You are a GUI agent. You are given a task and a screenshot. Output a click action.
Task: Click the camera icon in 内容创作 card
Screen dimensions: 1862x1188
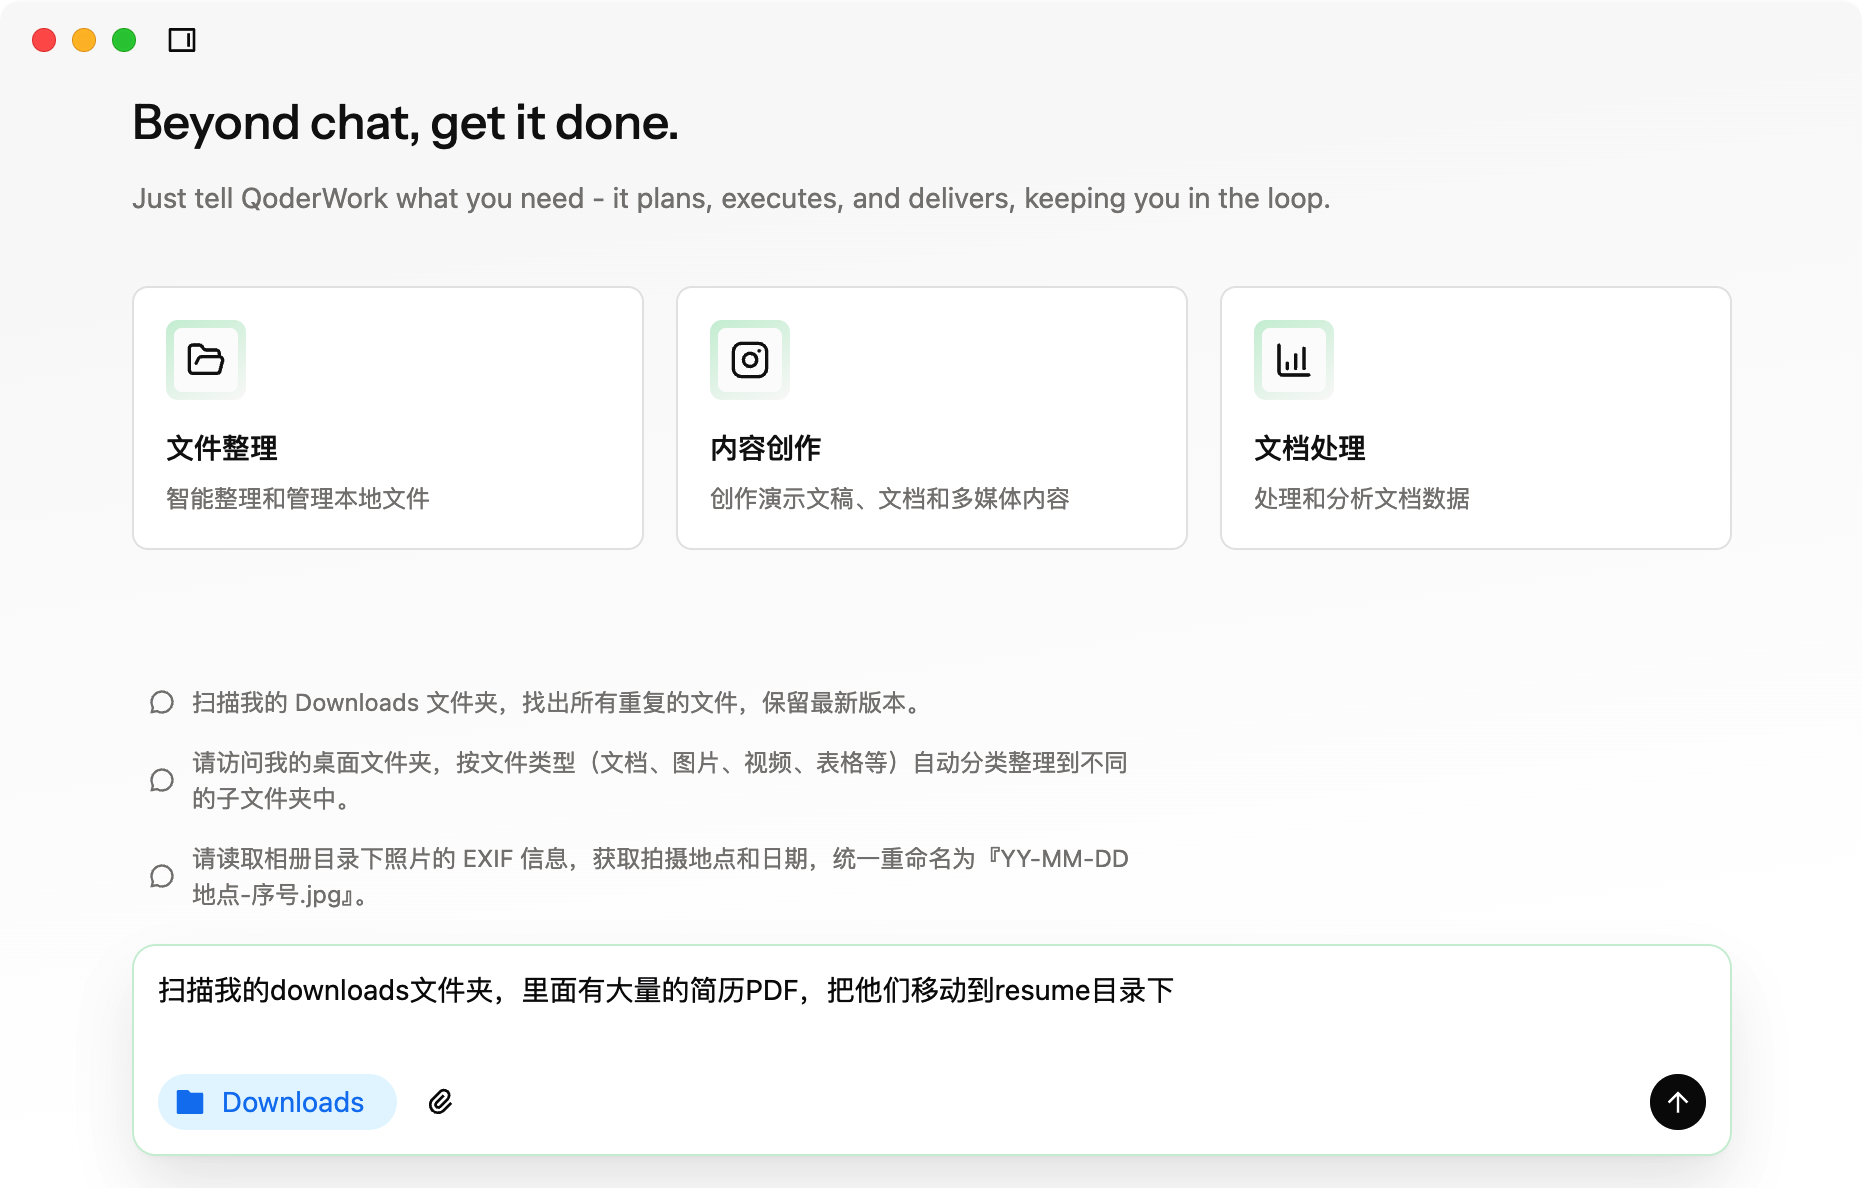(750, 360)
